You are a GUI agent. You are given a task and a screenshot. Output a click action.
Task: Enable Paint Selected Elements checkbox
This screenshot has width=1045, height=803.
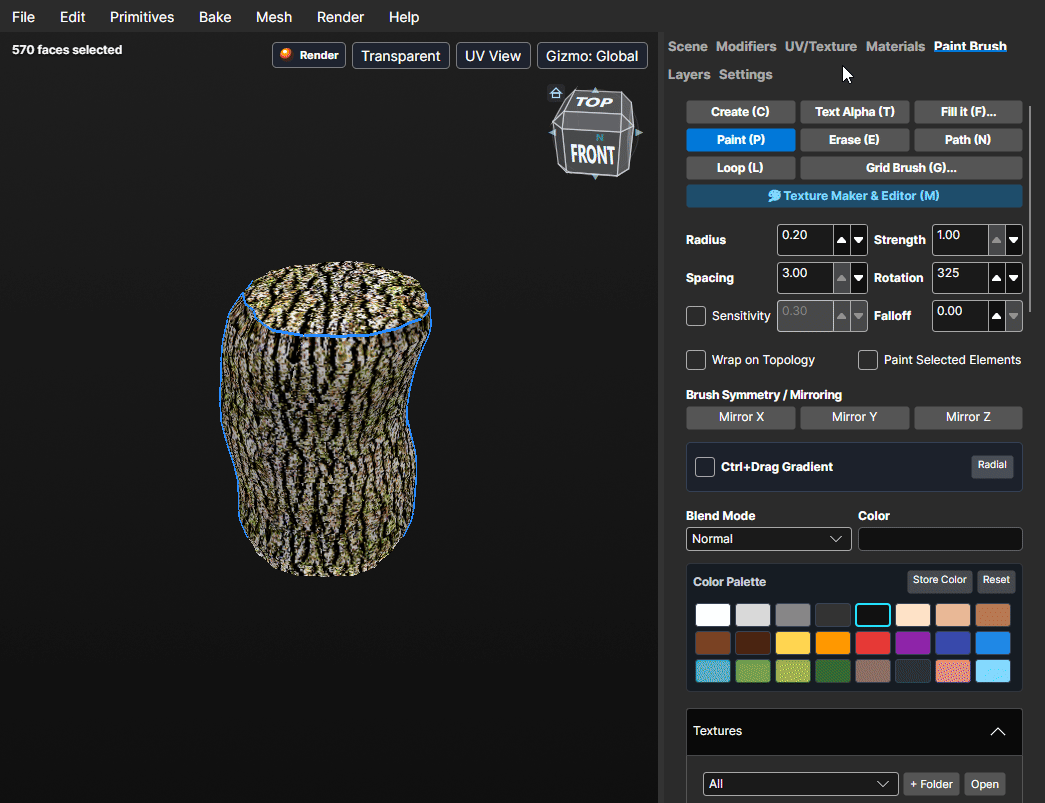[868, 360]
